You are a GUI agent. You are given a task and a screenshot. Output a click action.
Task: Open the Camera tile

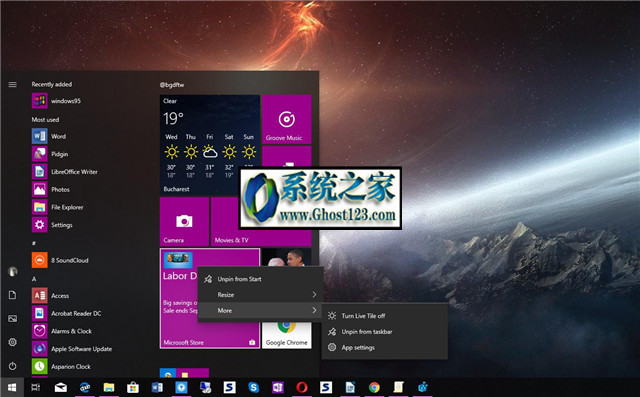click(184, 222)
